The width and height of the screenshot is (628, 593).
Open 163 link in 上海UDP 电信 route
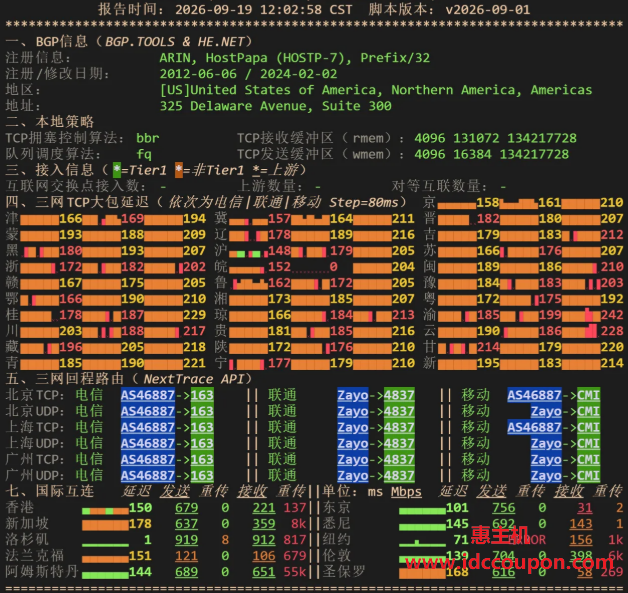202,443
